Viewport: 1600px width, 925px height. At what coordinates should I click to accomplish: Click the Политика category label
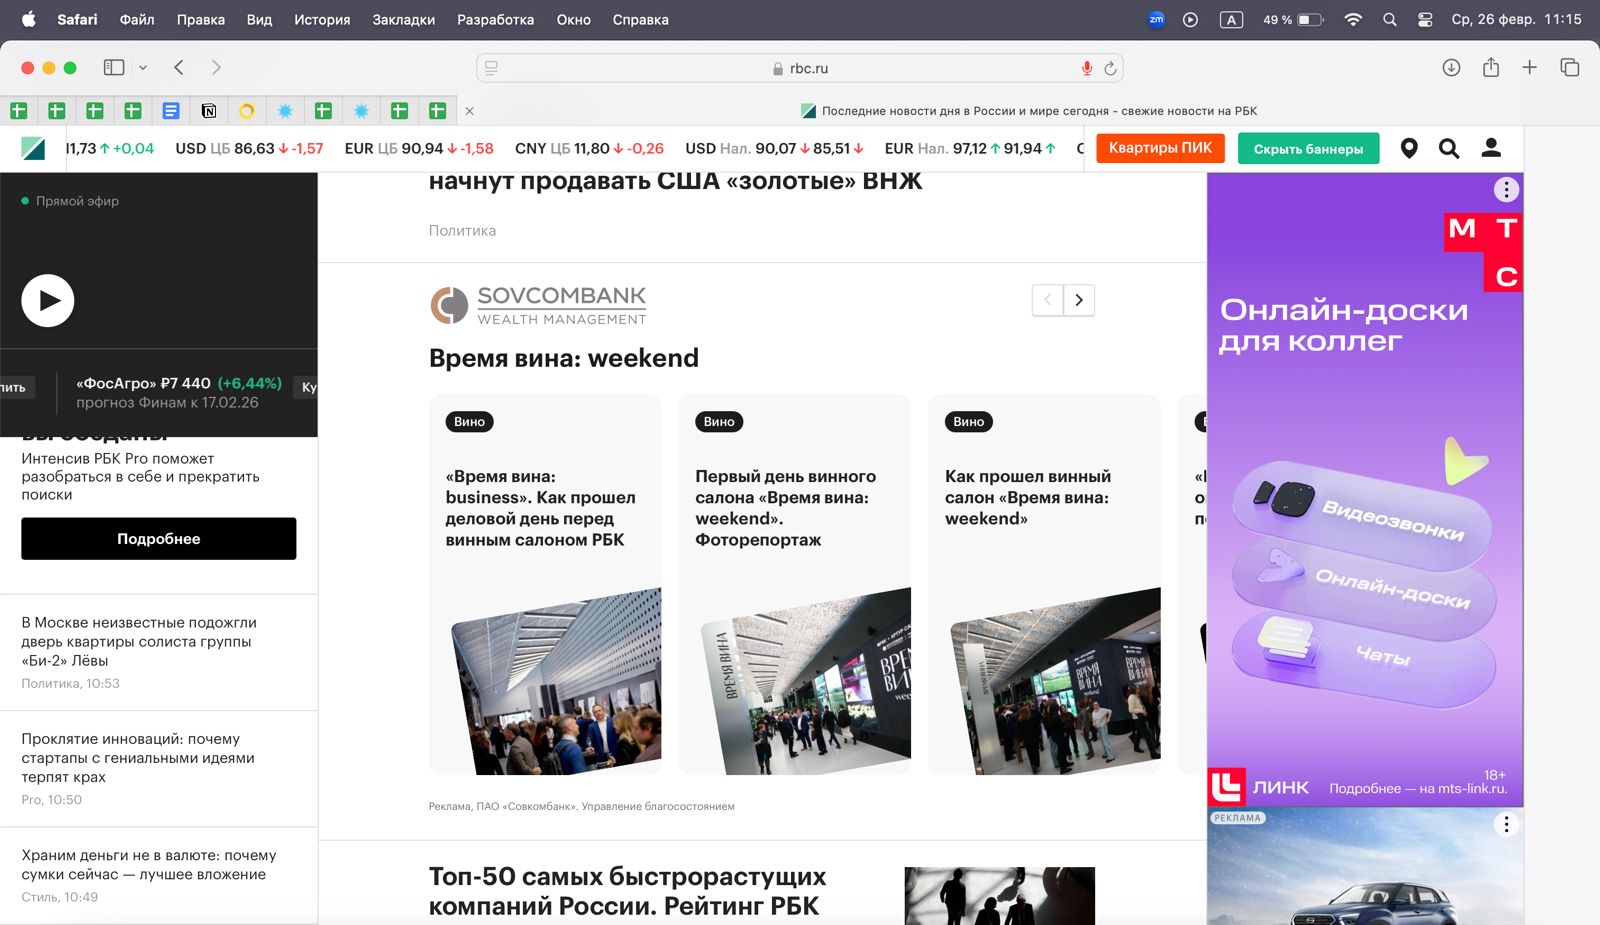click(x=462, y=230)
